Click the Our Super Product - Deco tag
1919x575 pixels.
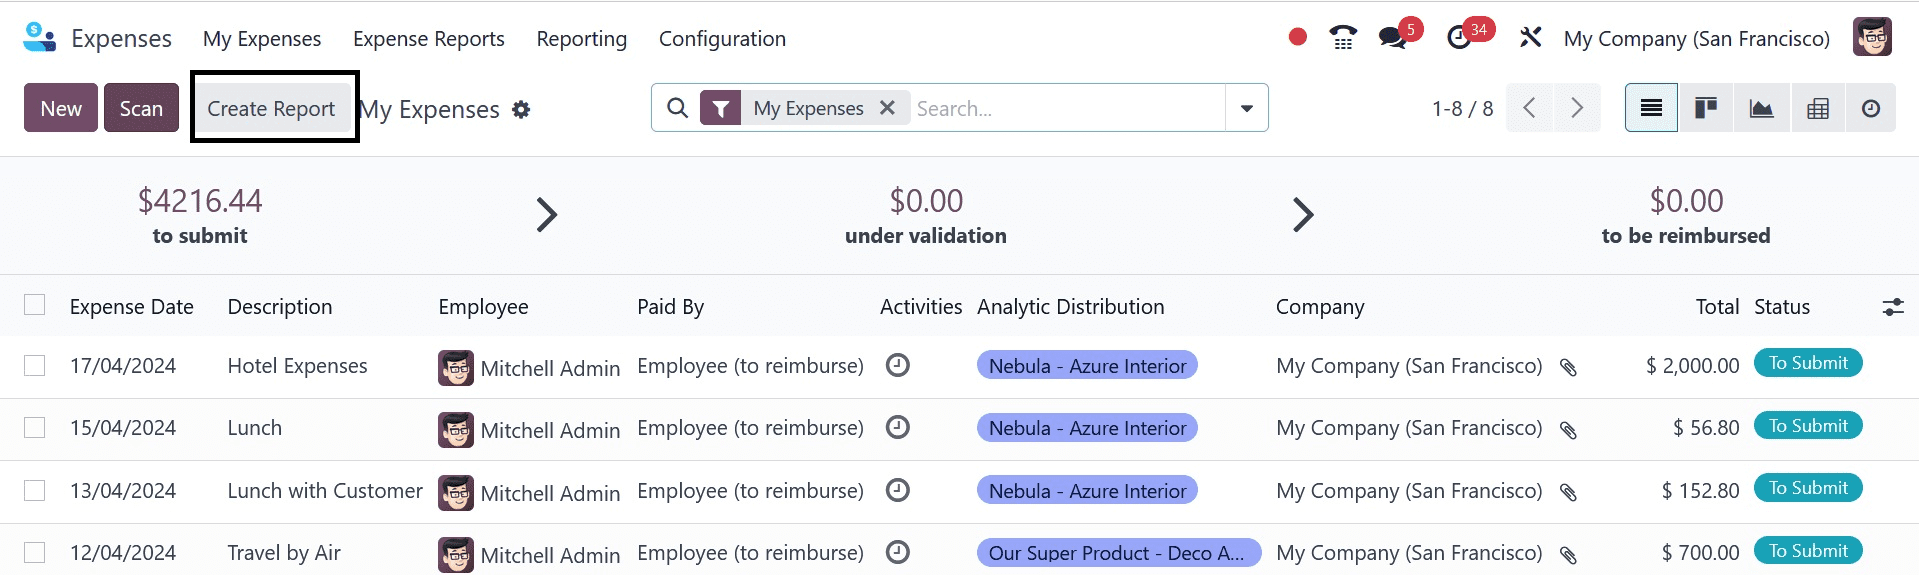[x=1118, y=553]
